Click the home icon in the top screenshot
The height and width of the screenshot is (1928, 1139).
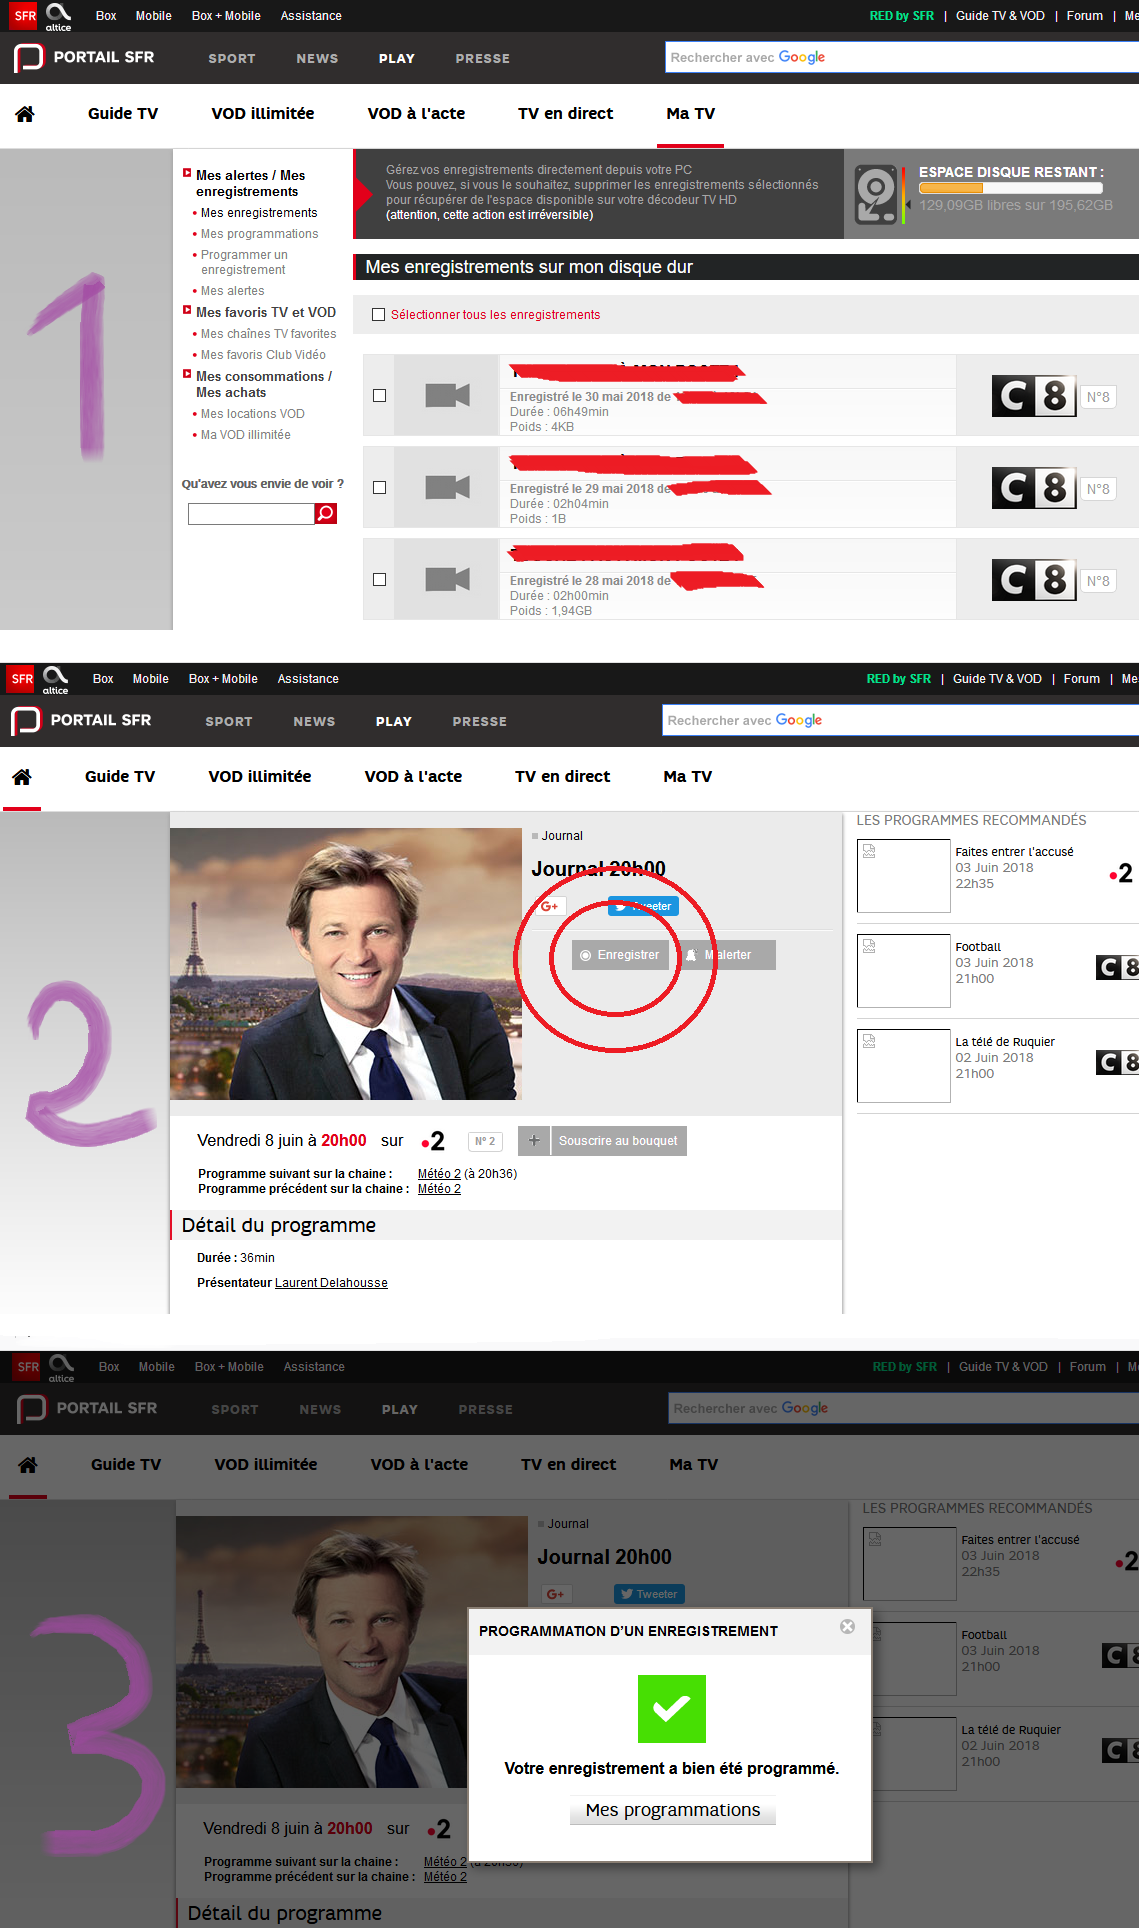pos(25,114)
